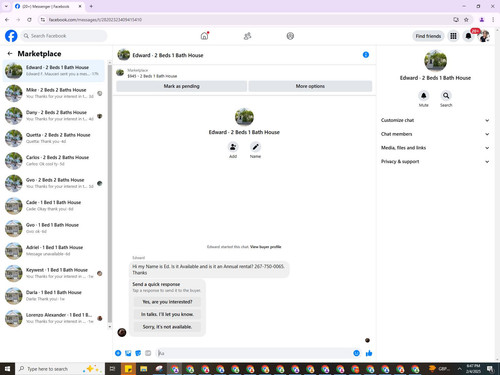This screenshot has height=375, width=500.
Task: Open chat Cade - 1 Bed 1 Bath House
Action: tap(53, 206)
